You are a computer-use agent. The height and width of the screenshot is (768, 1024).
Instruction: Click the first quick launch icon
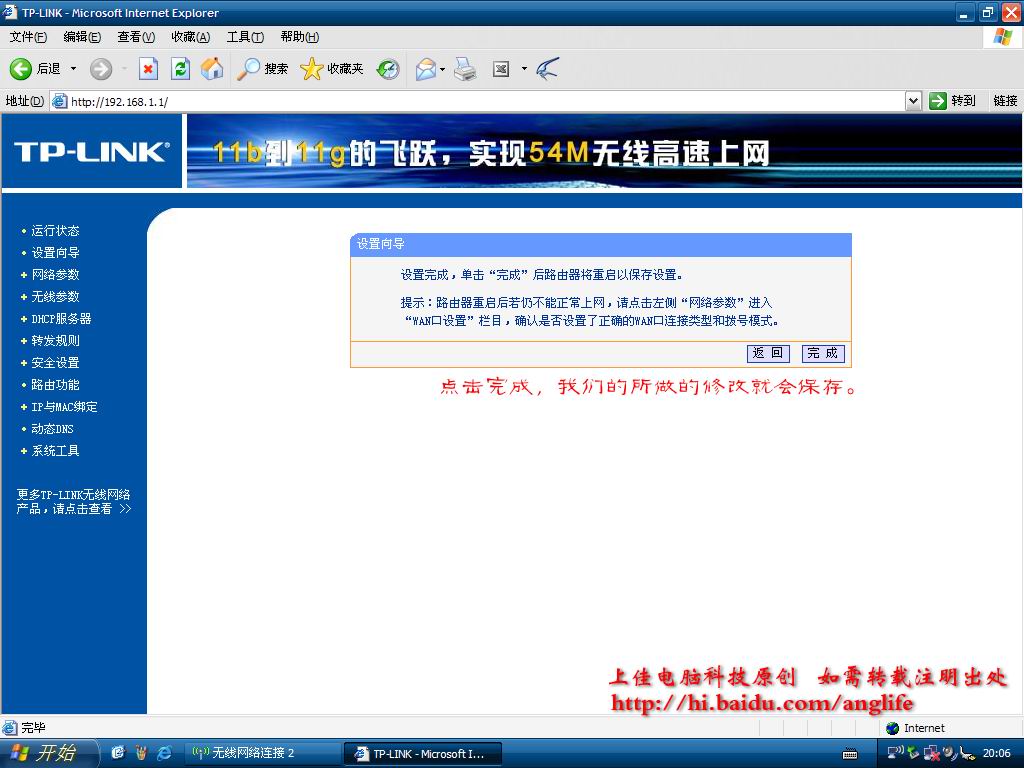click(x=118, y=753)
